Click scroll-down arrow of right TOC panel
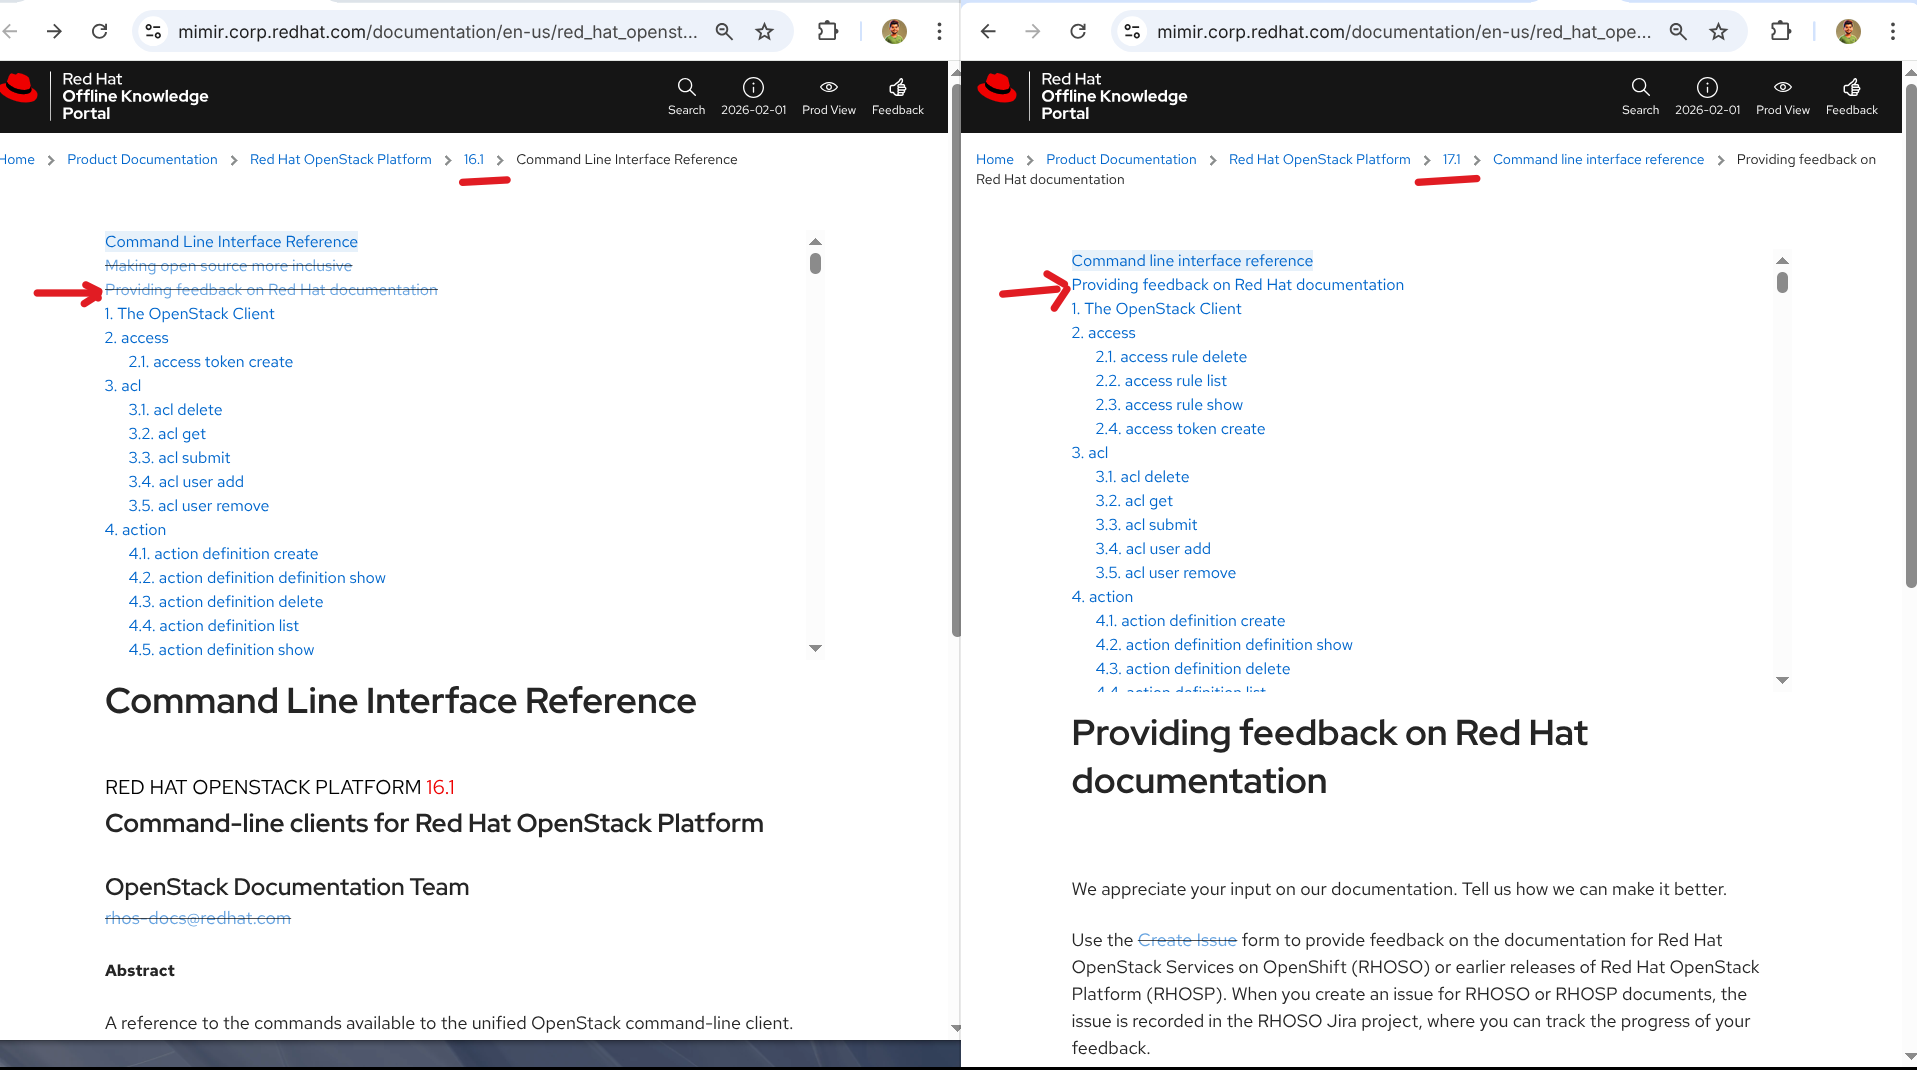 pos(1782,680)
